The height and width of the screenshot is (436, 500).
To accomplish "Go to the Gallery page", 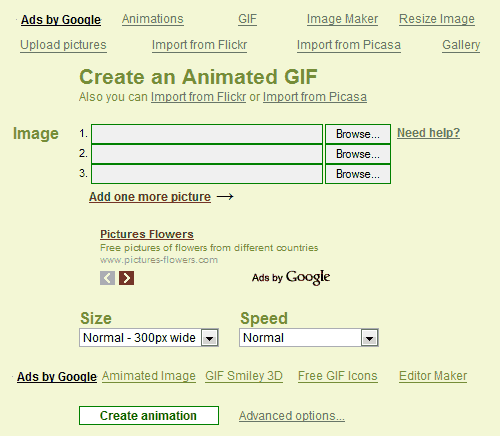I will pos(461,45).
